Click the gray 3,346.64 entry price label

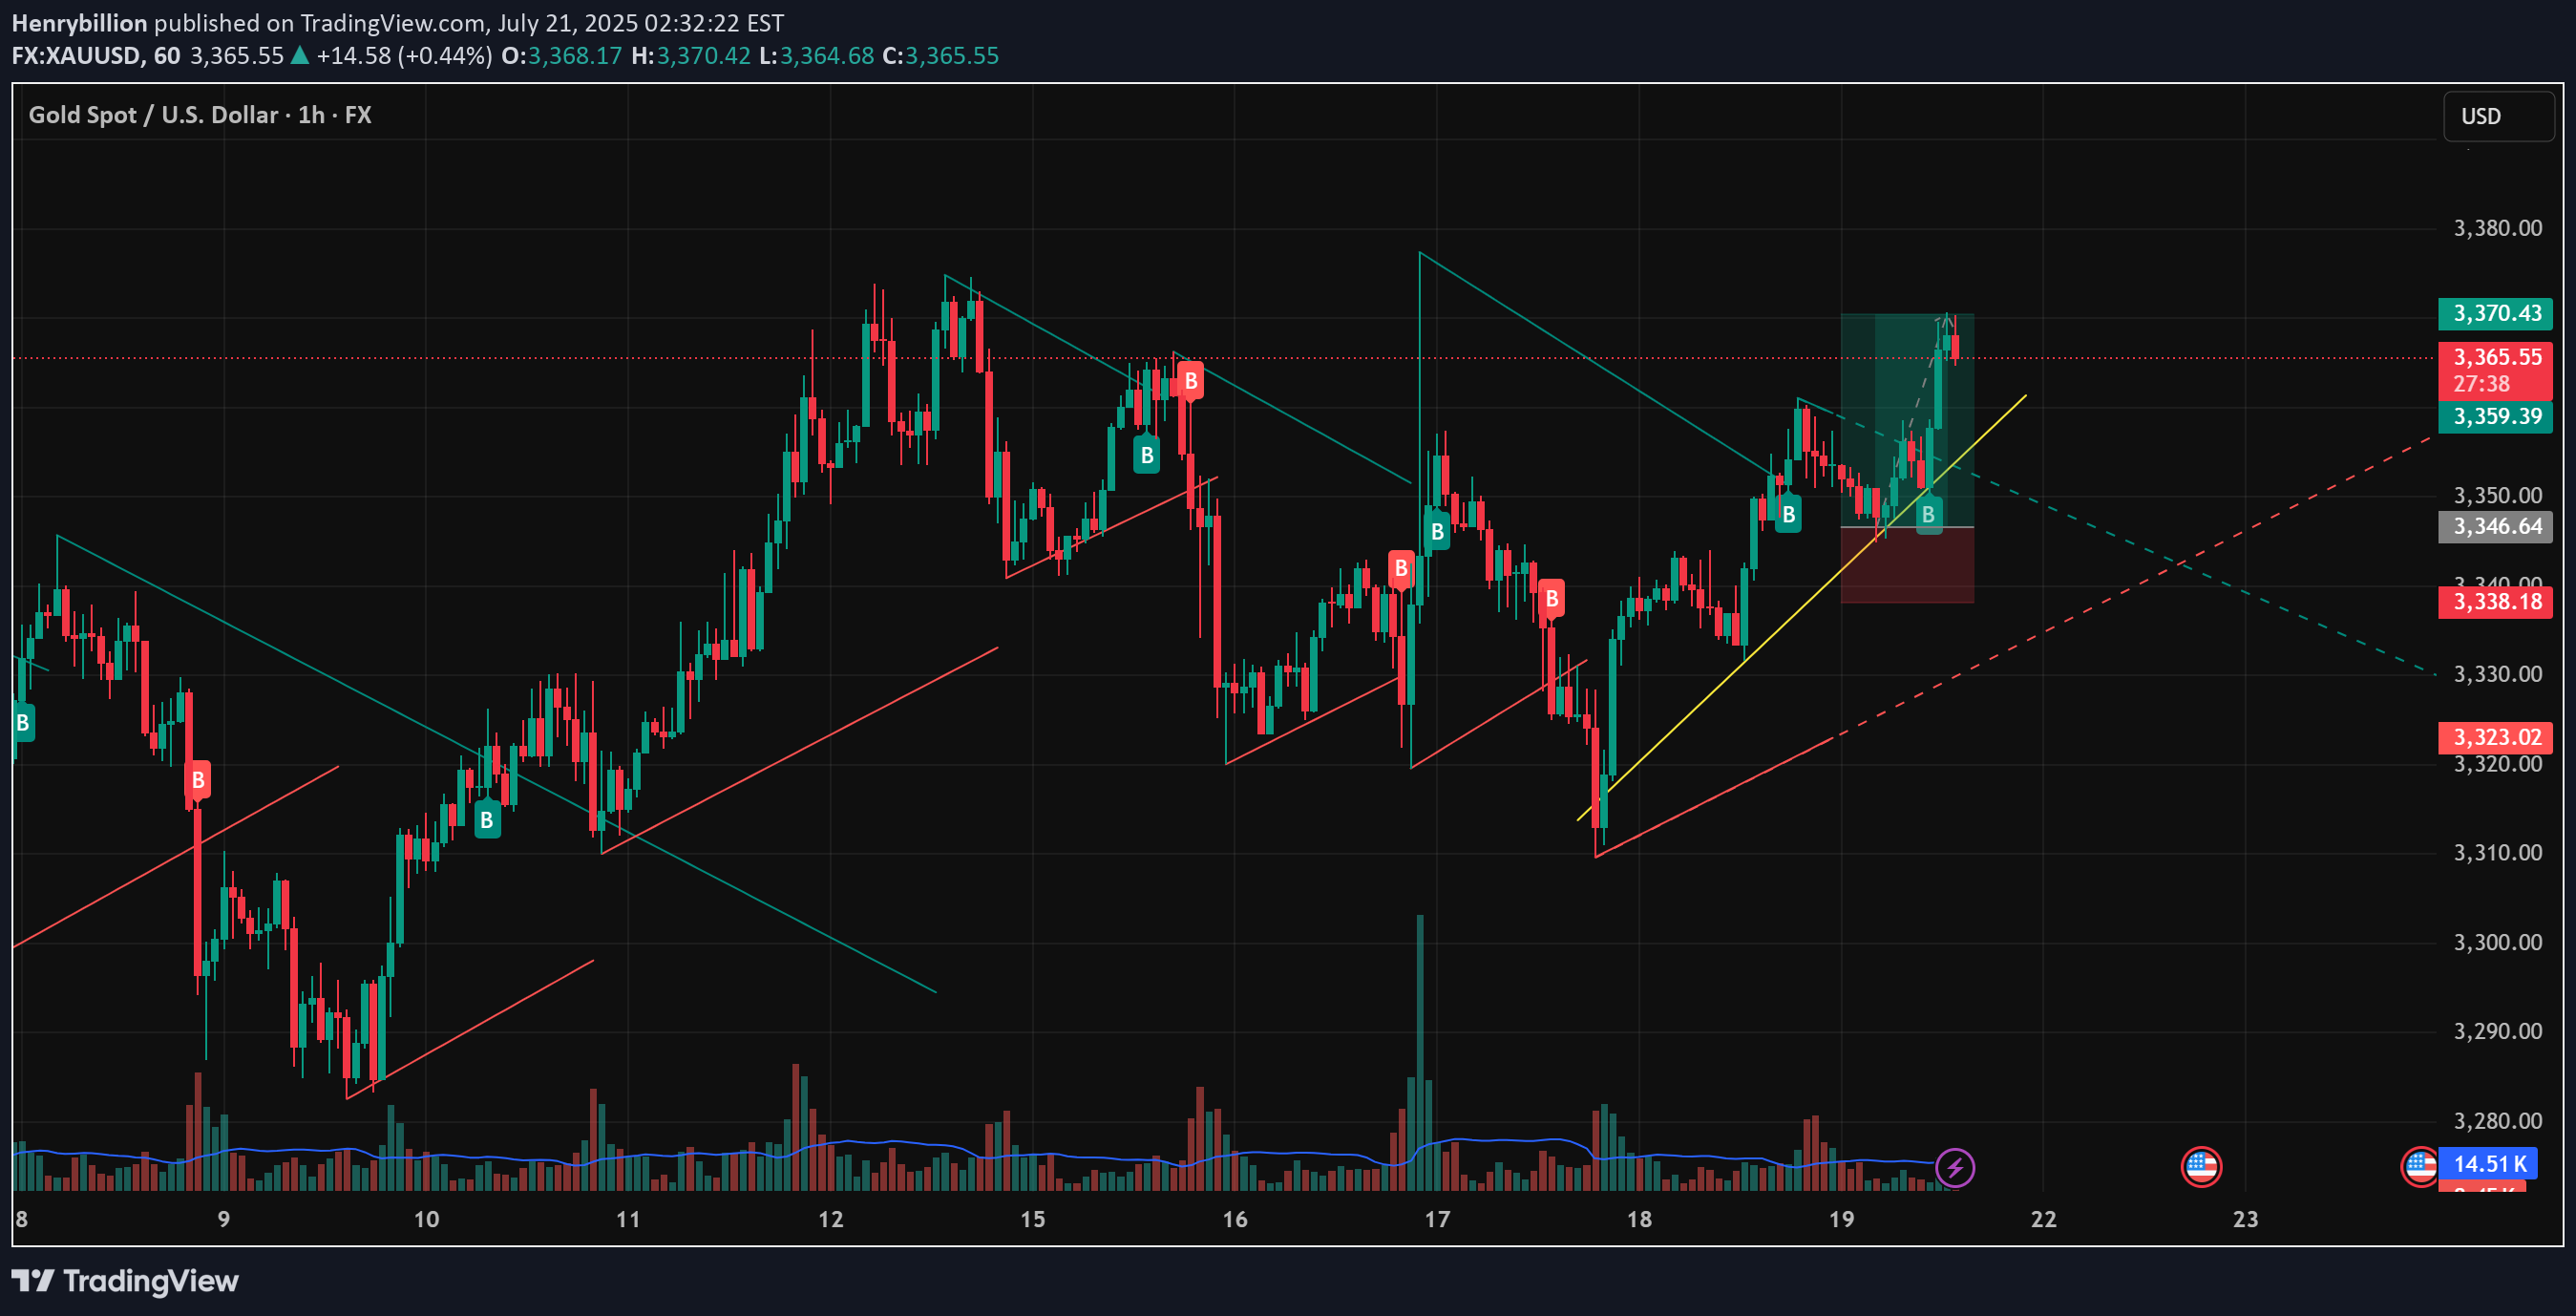click(x=2495, y=526)
